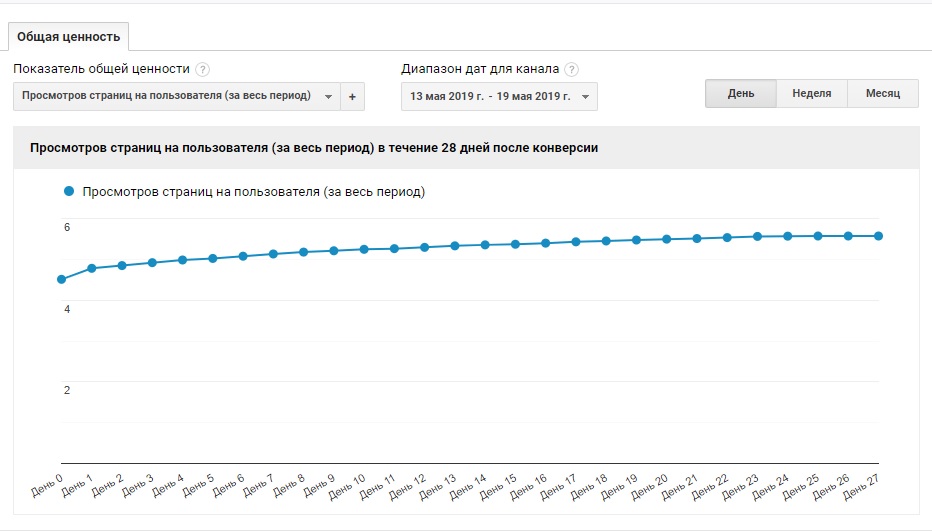
Task: Add another metric with the plus button
Action: click(352, 96)
